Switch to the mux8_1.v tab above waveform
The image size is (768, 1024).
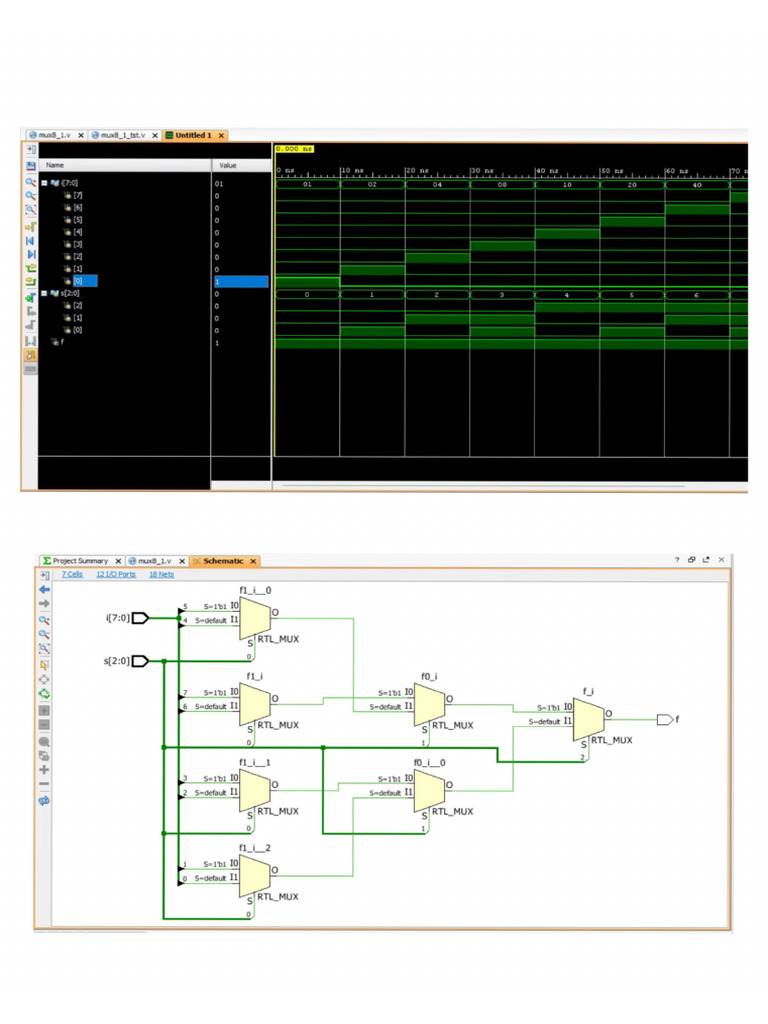click(54, 135)
